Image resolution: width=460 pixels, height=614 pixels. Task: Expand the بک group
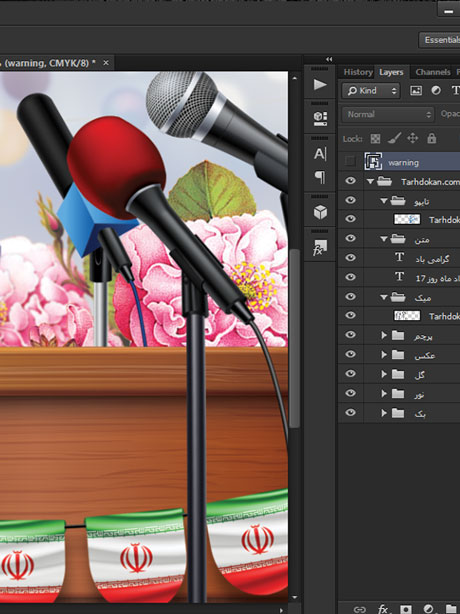pyautogui.click(x=384, y=413)
